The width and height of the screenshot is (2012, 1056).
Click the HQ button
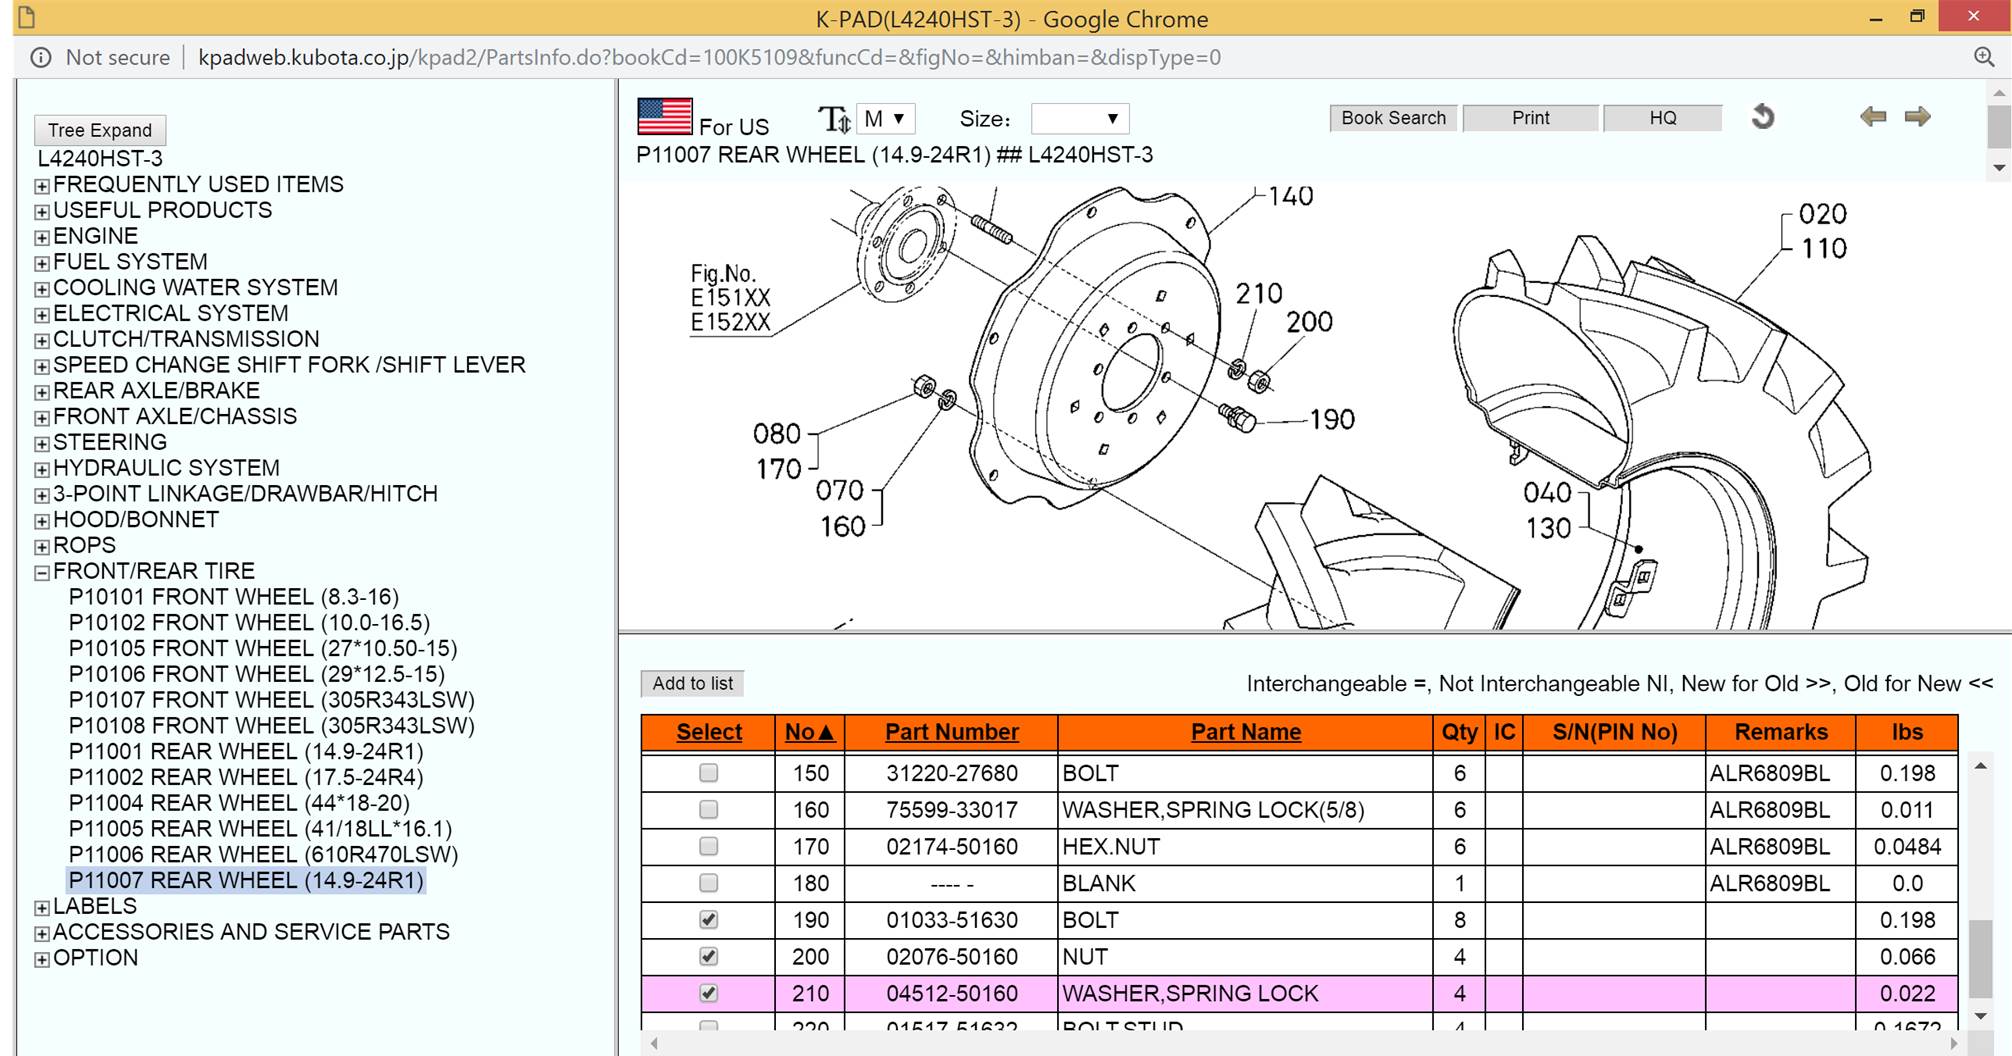coord(1662,118)
